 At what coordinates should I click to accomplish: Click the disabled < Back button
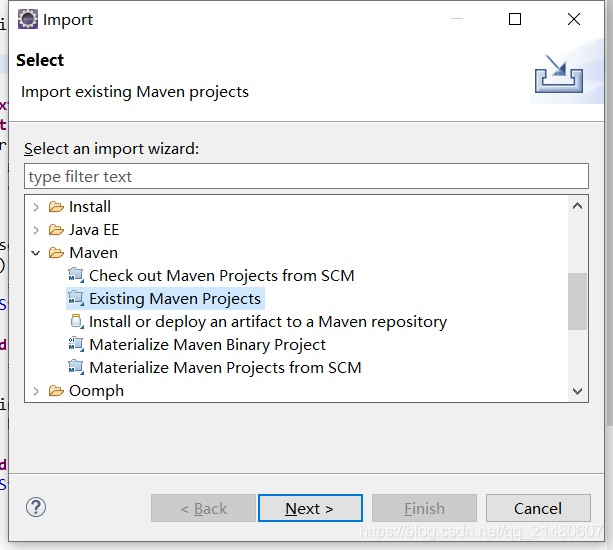pos(203,508)
